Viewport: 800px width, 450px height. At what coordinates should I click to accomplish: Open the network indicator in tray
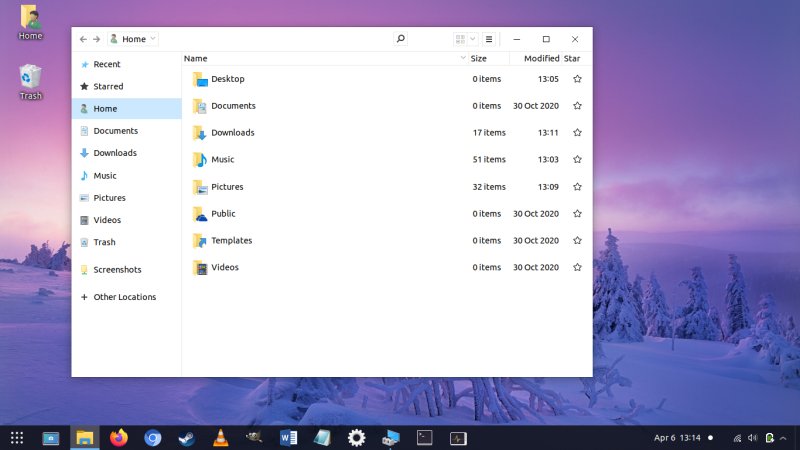click(x=737, y=438)
